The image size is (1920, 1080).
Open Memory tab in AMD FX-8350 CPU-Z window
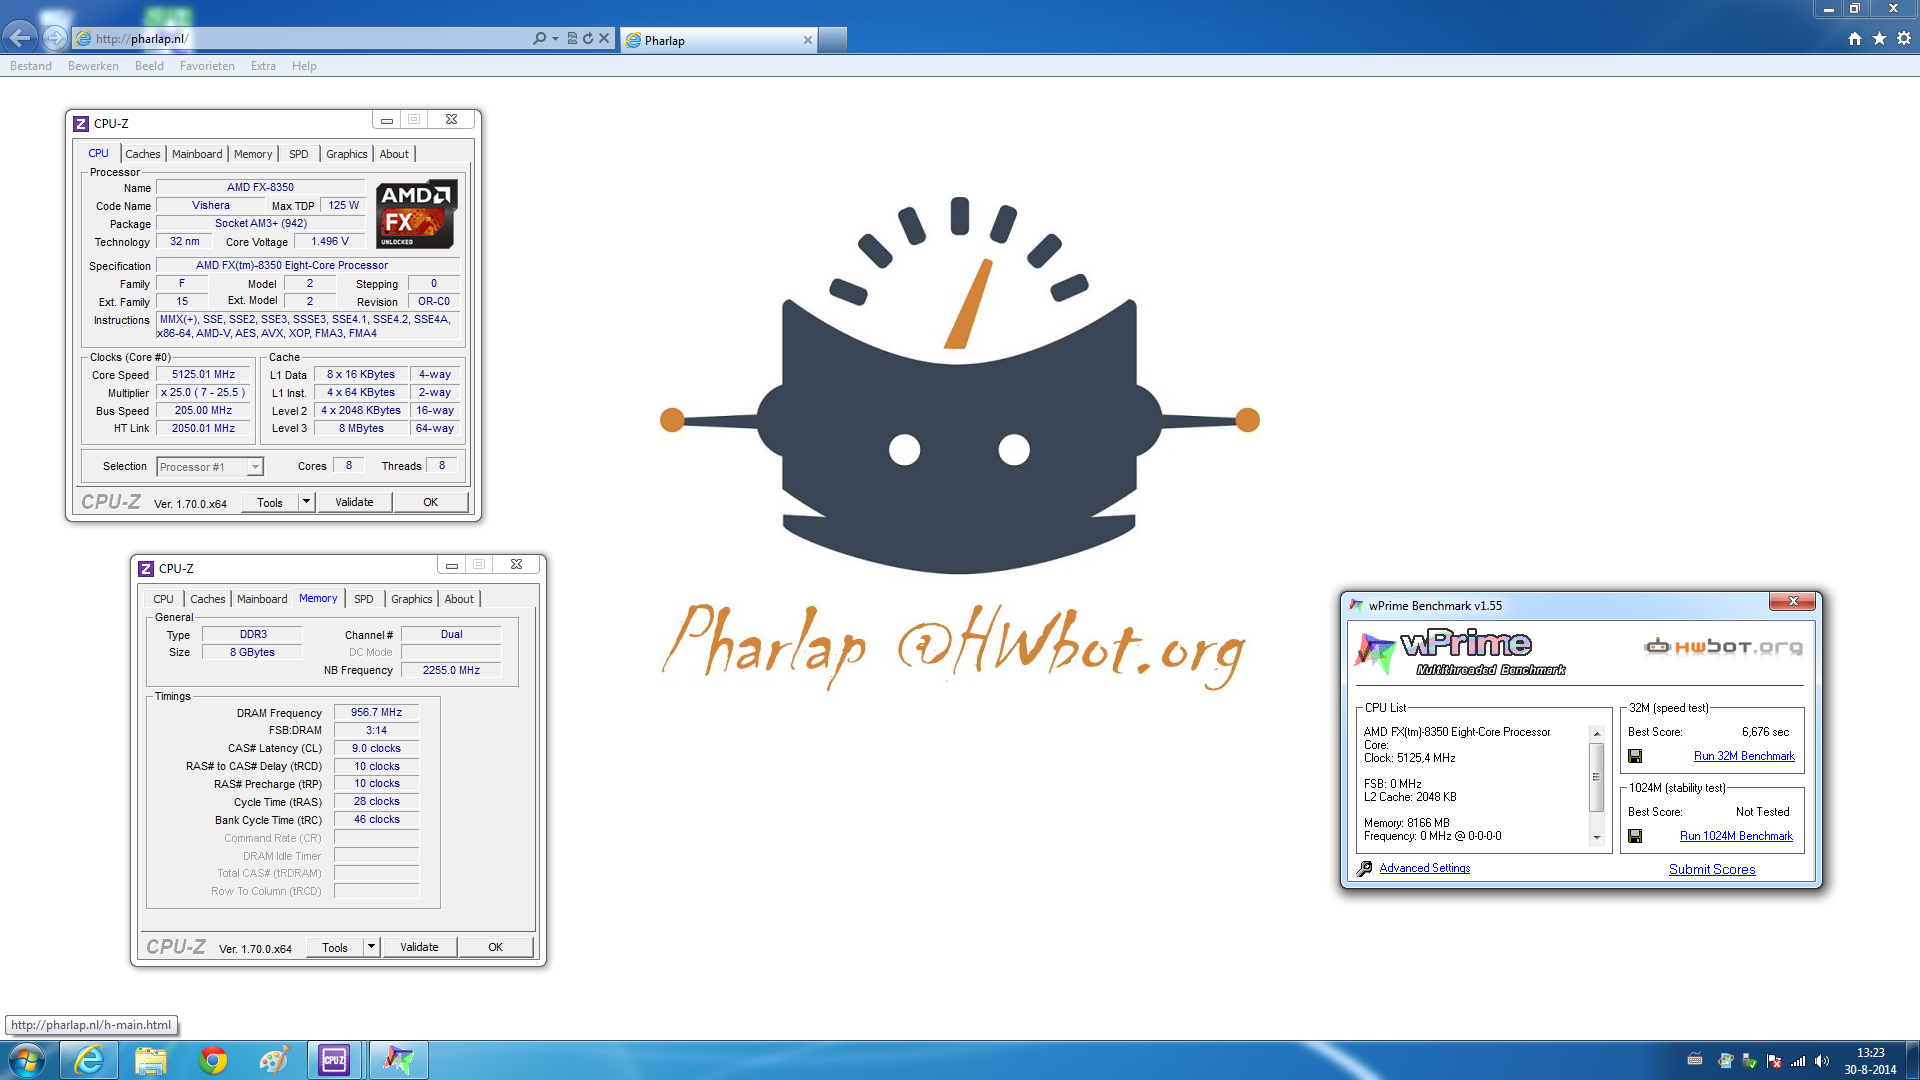(253, 154)
